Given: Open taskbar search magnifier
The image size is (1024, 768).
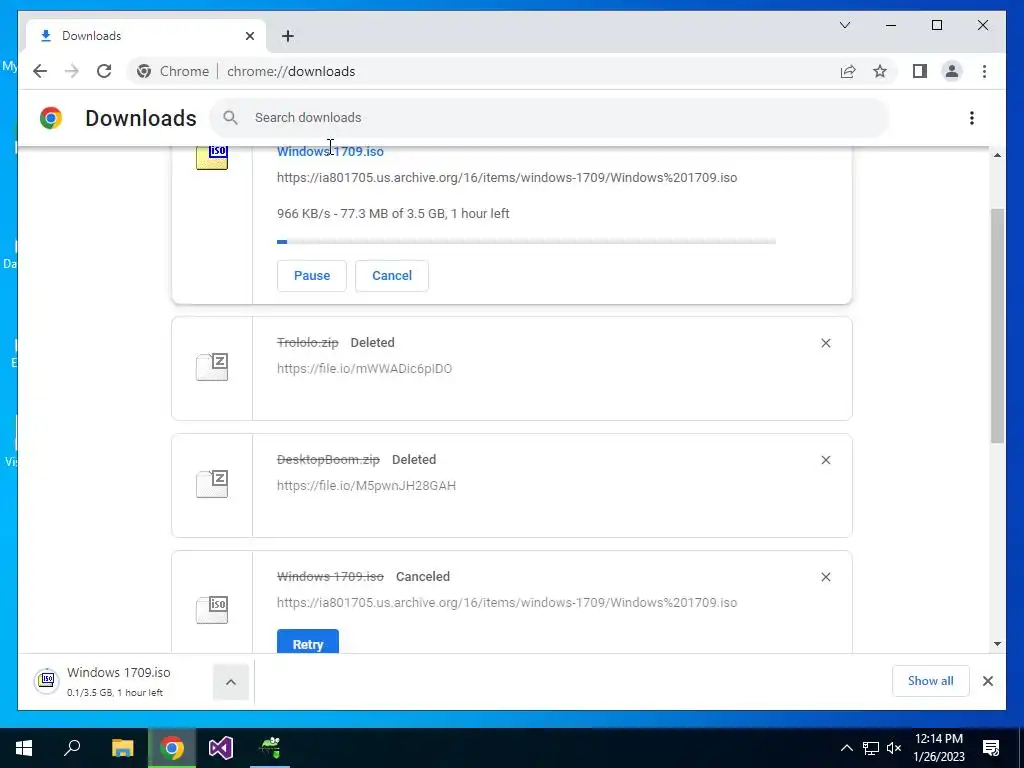Looking at the screenshot, I should [72, 748].
